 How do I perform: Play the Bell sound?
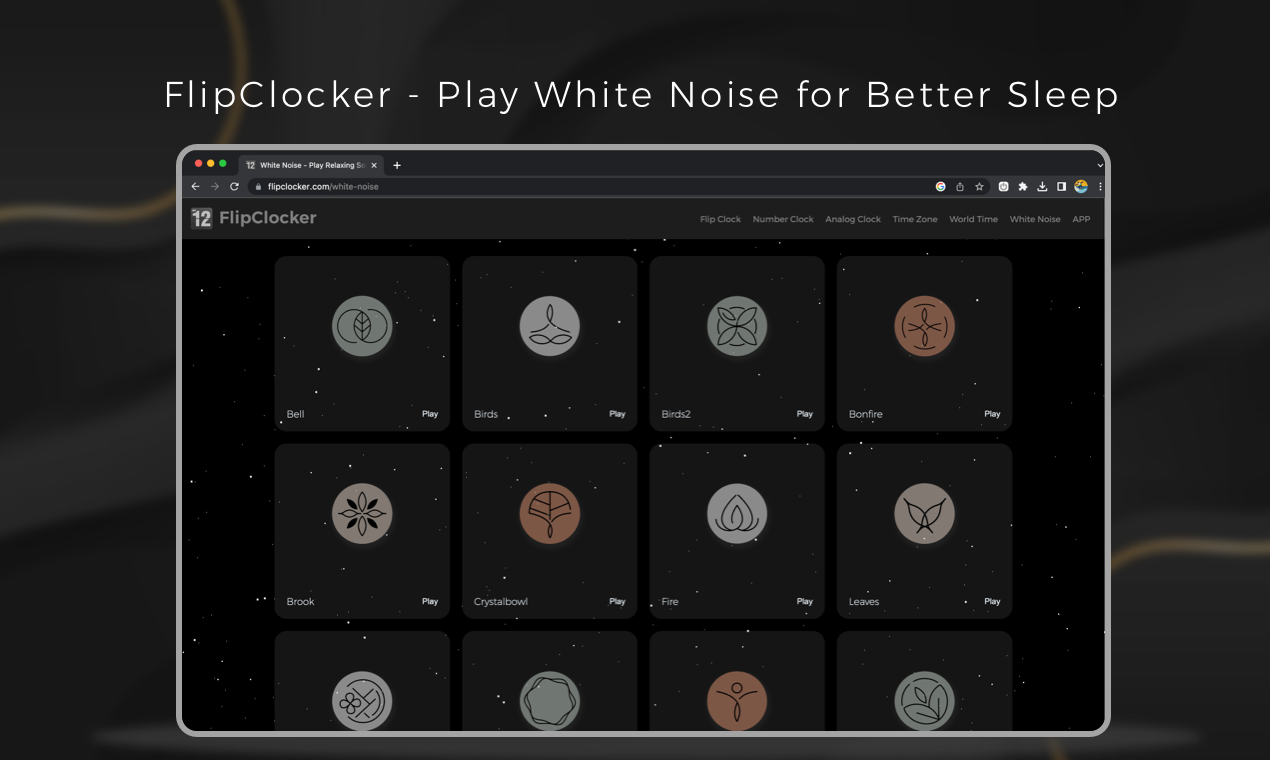[x=430, y=414]
